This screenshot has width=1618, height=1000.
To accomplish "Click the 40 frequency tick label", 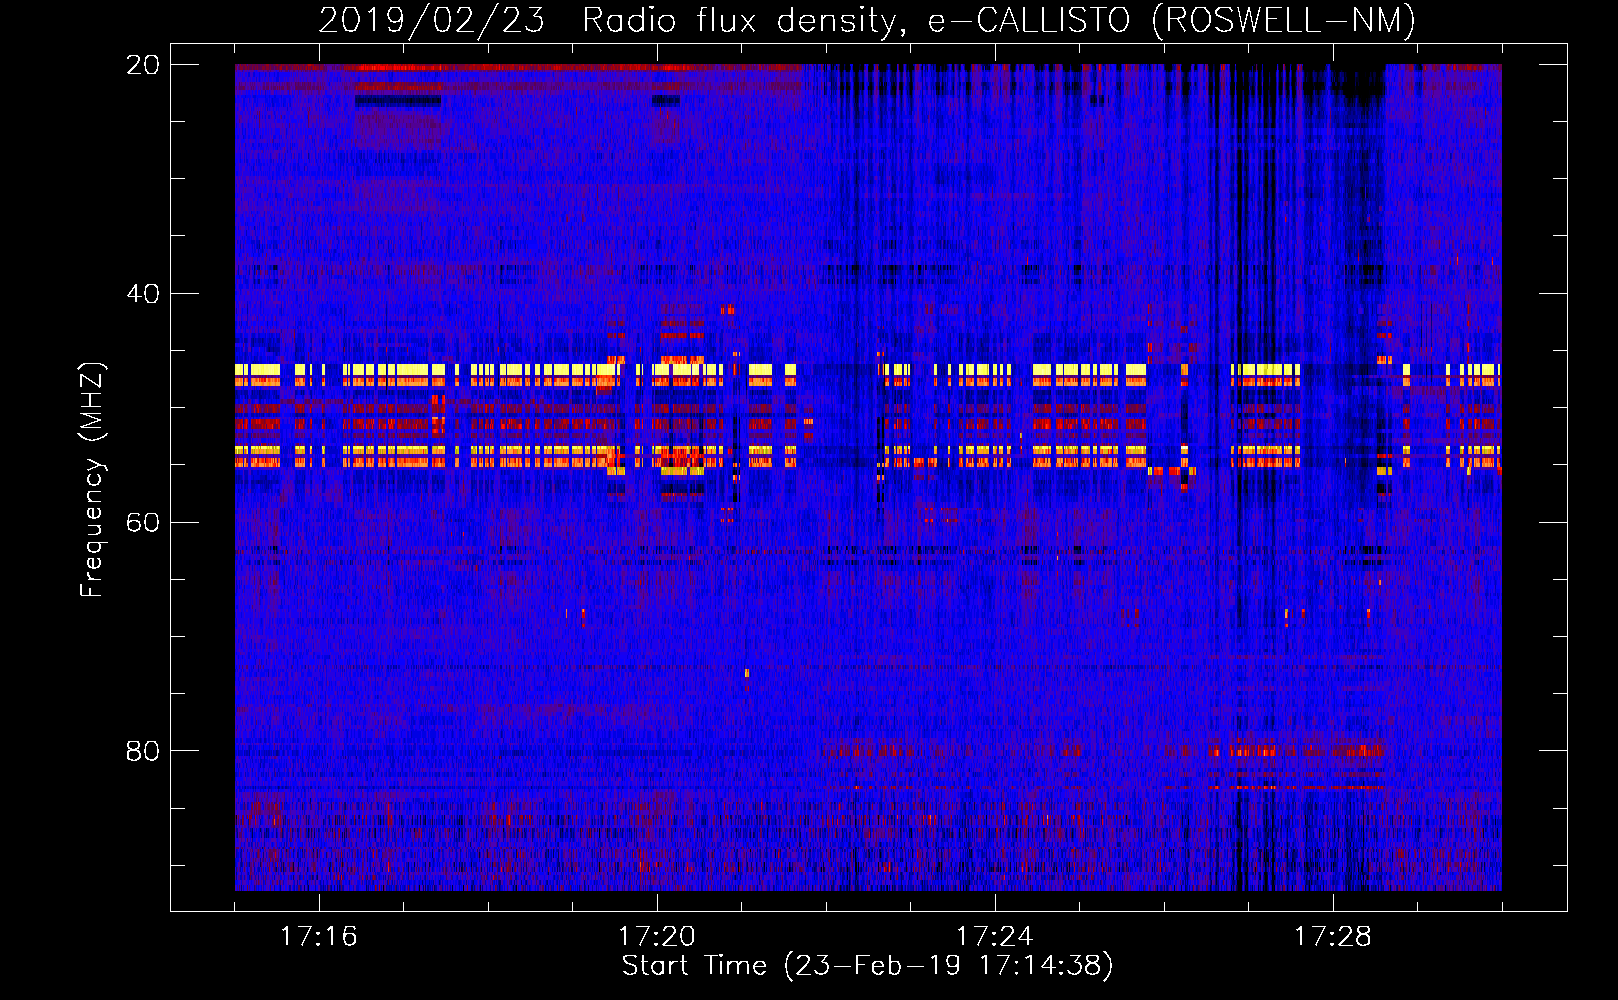I will pos(143,294).
